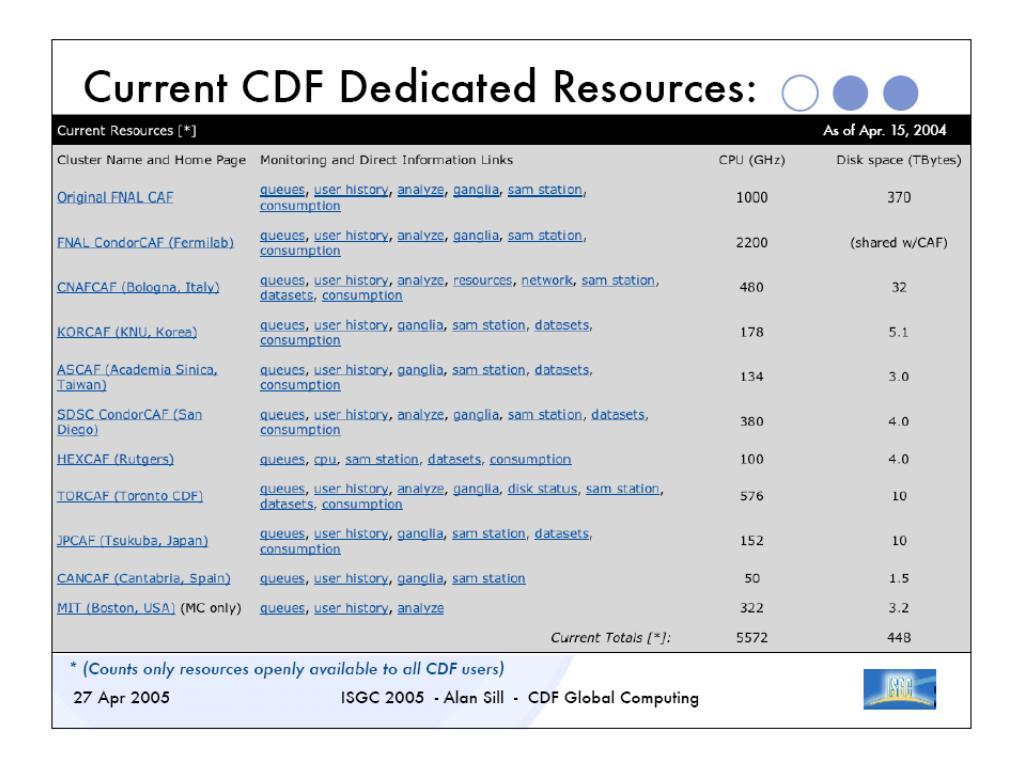Click analyze link in MIT row
1024x768 pixels.
[421, 609]
